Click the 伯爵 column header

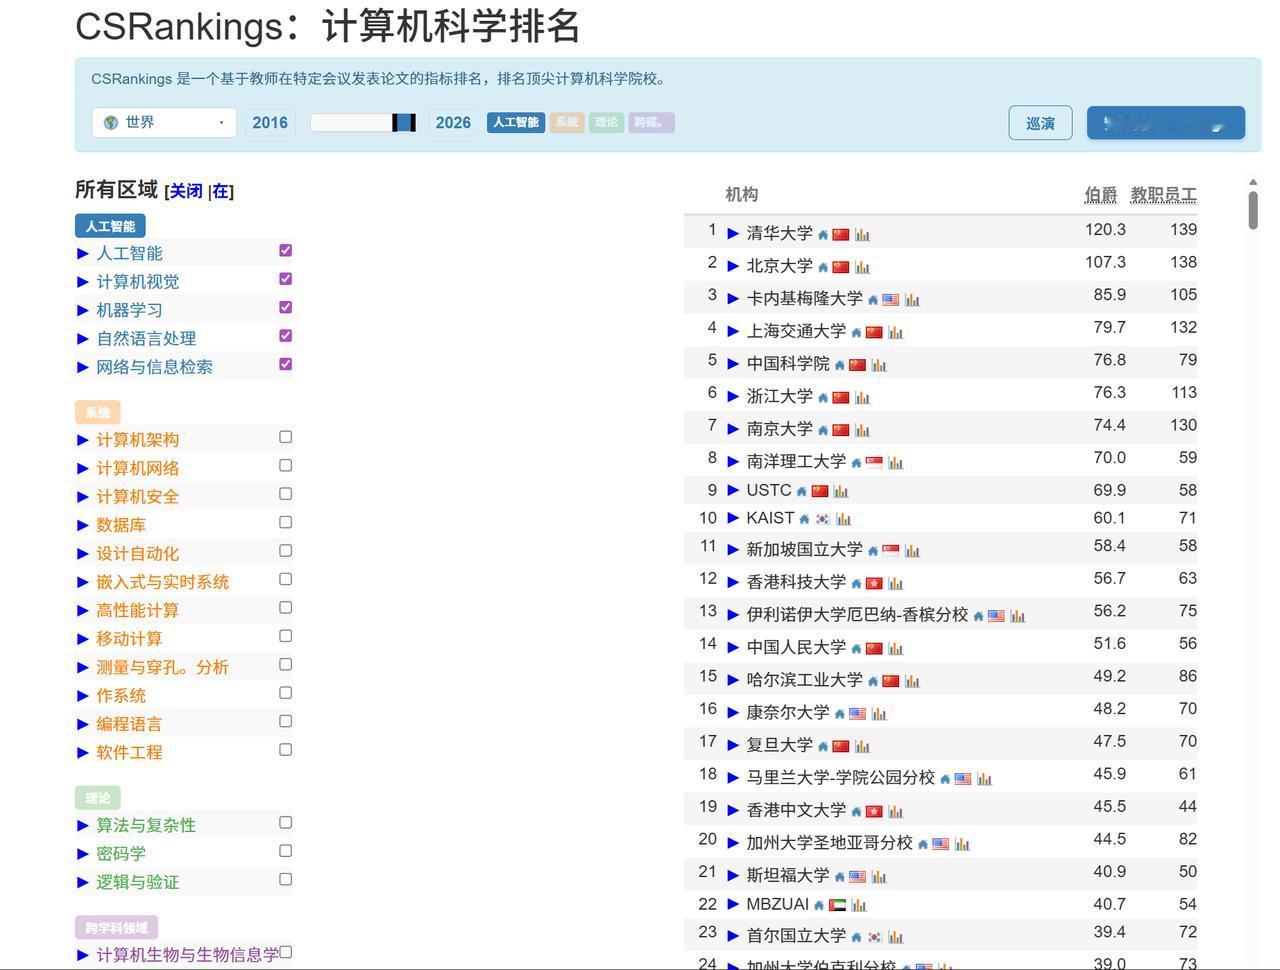[x=1101, y=194]
